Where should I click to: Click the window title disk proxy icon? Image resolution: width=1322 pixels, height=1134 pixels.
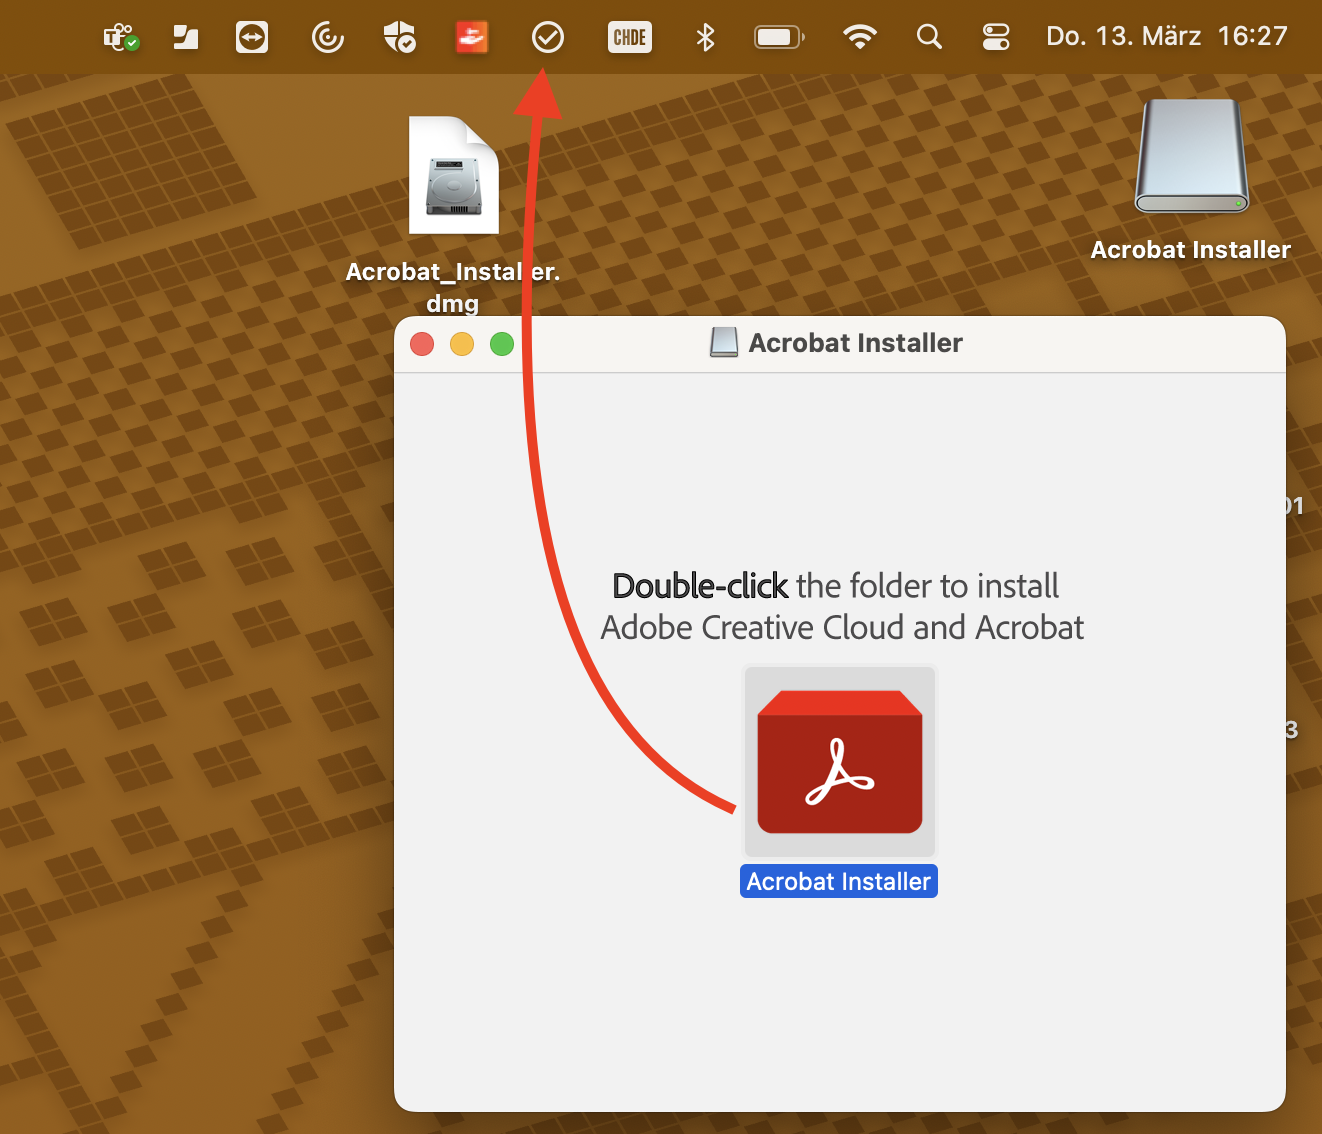(x=724, y=343)
